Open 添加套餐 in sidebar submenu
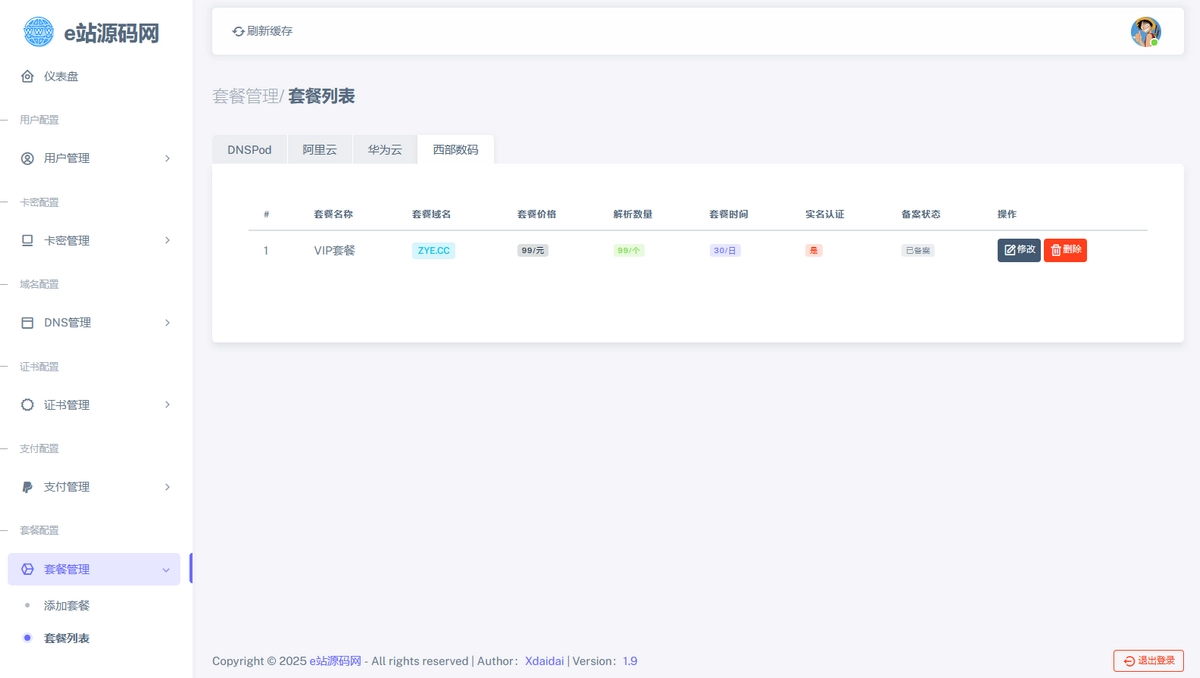 [67, 606]
